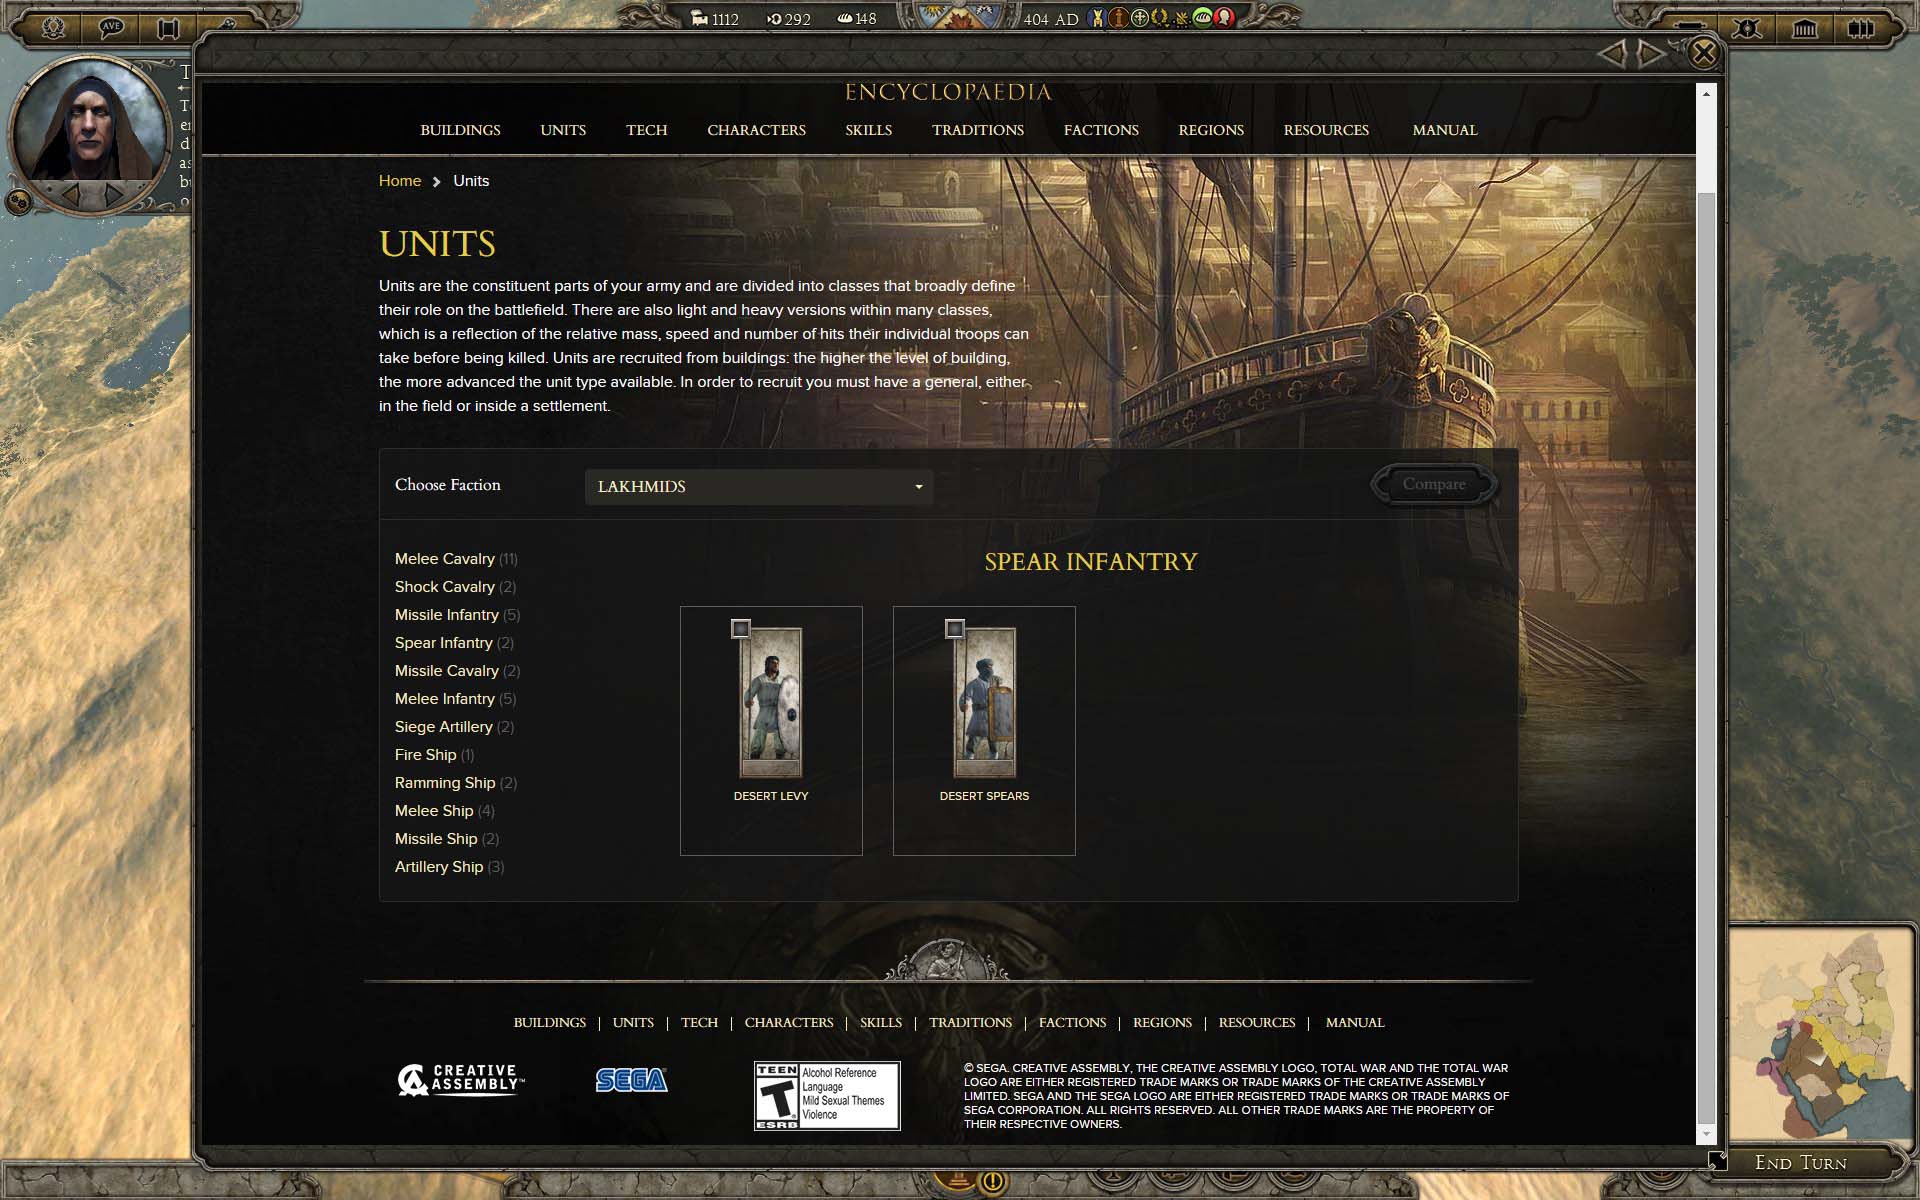The height and width of the screenshot is (1200, 1920).
Task: Click the red head status icon in top bar
Action: pos(1224,17)
